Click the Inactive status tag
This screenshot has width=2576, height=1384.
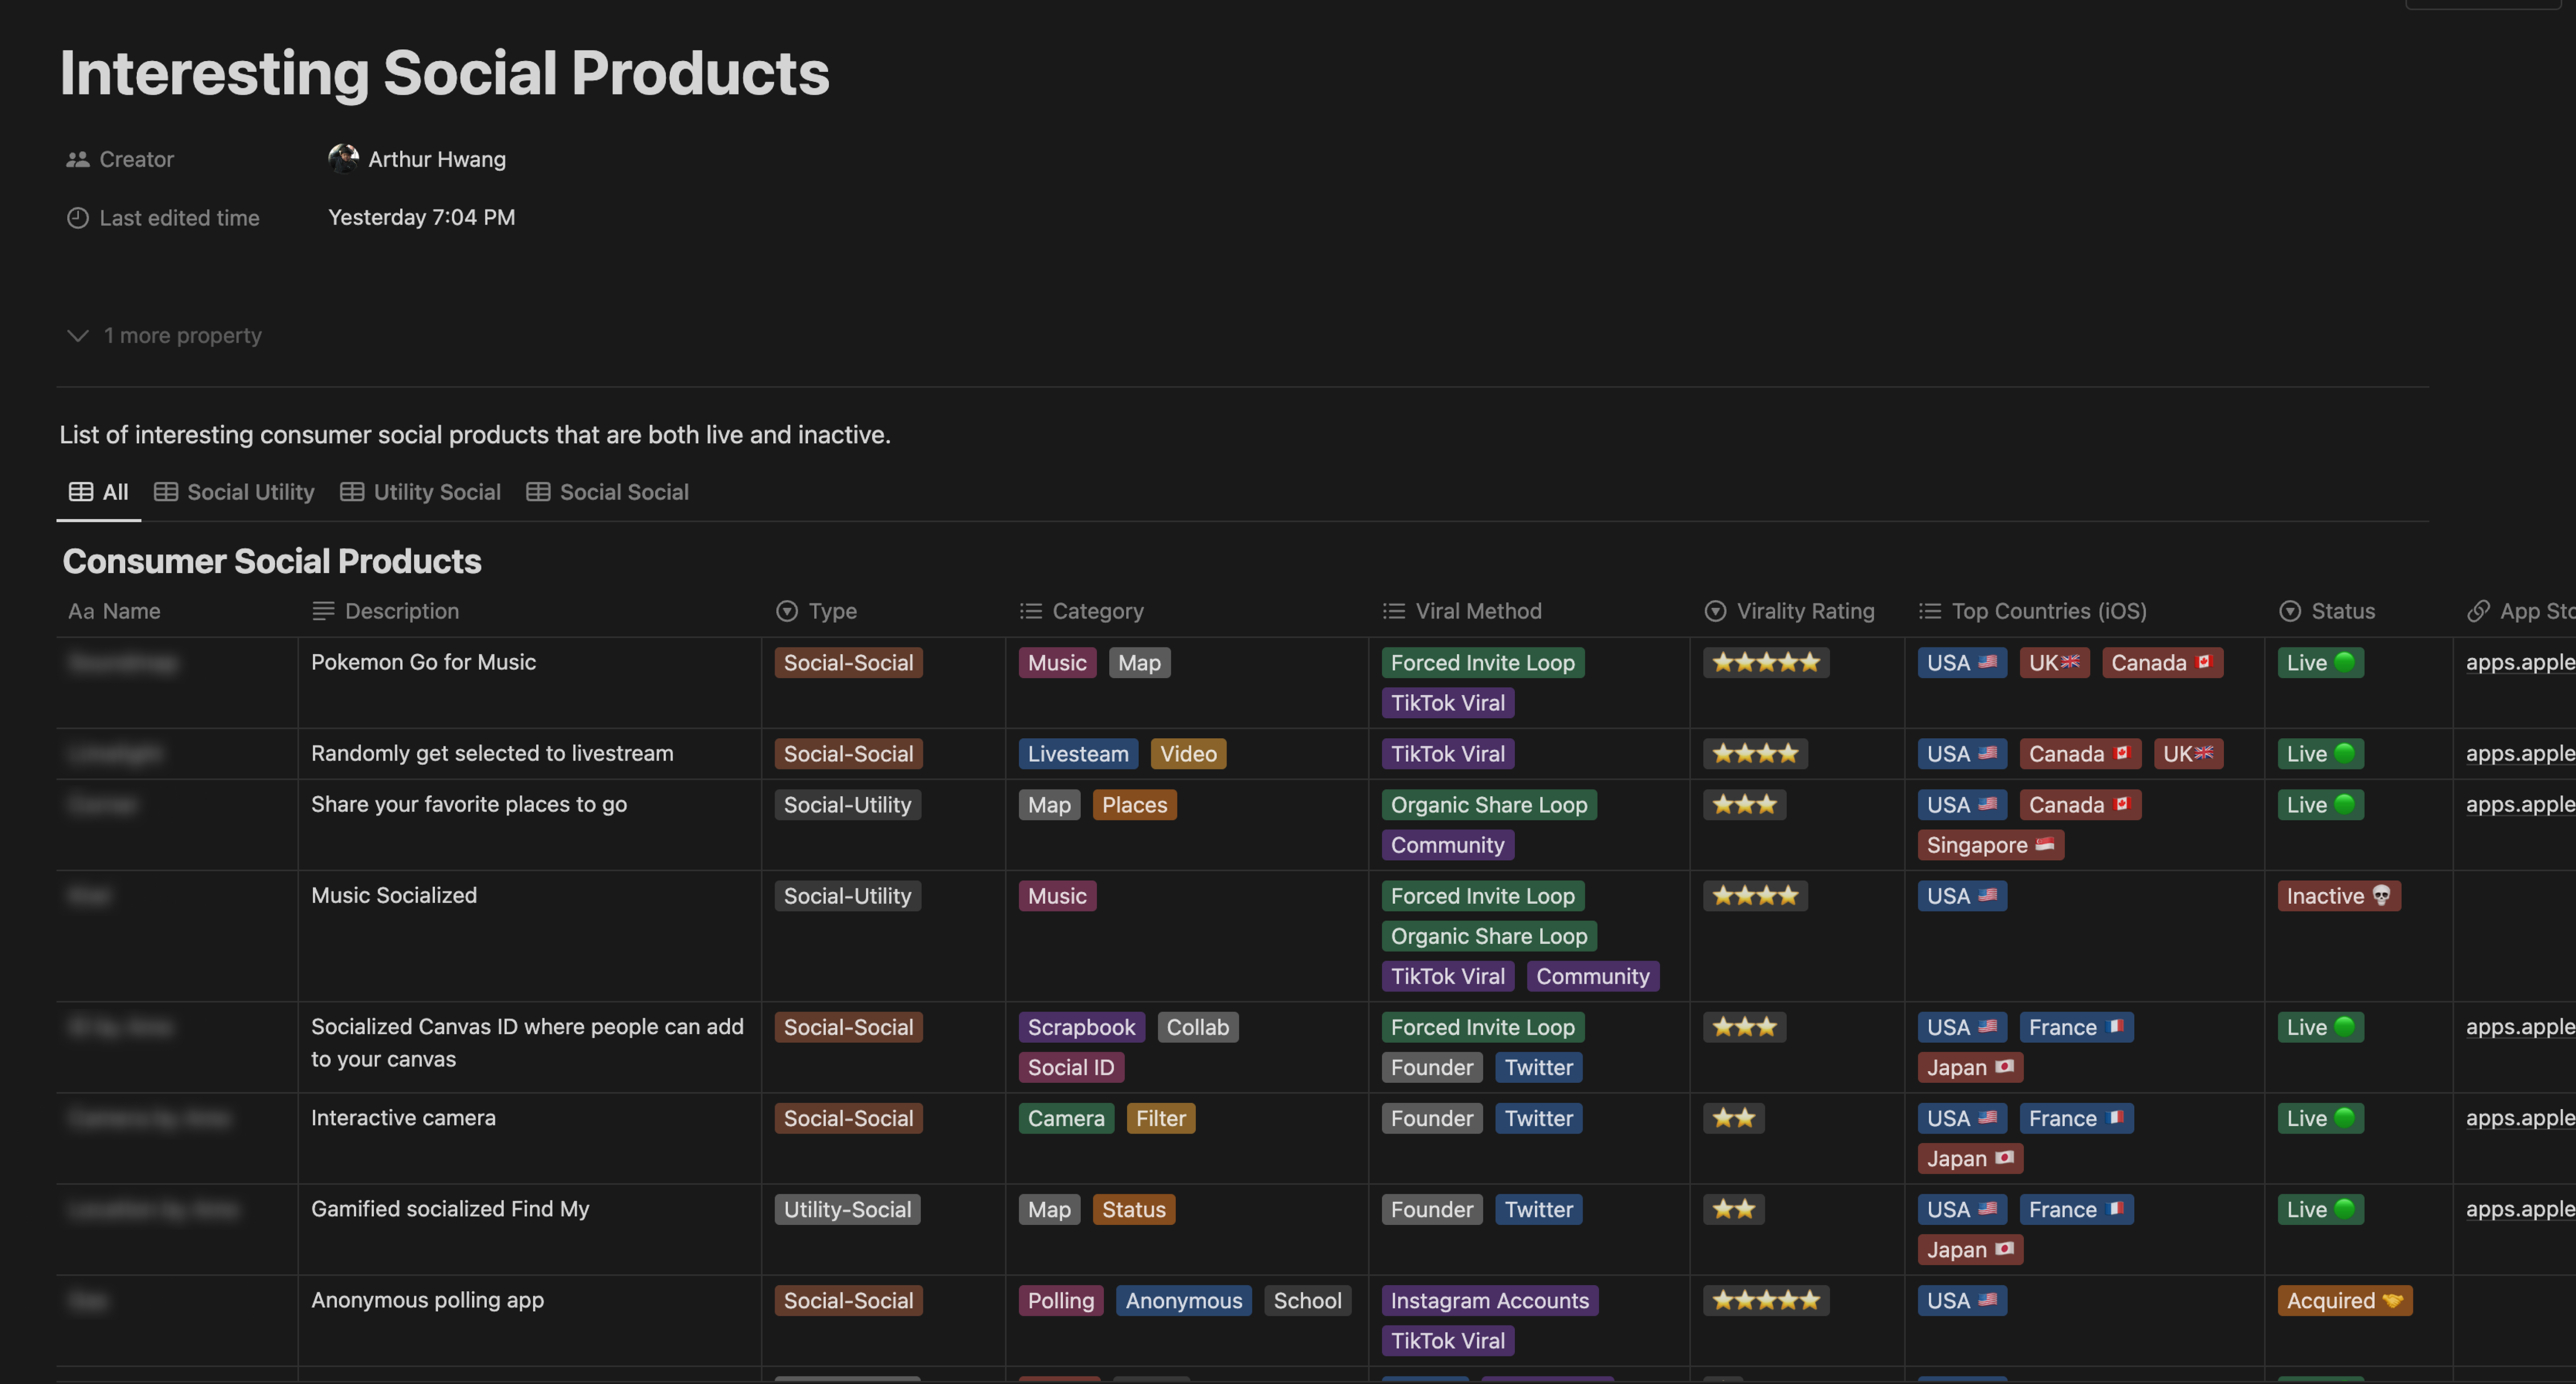coord(2338,895)
